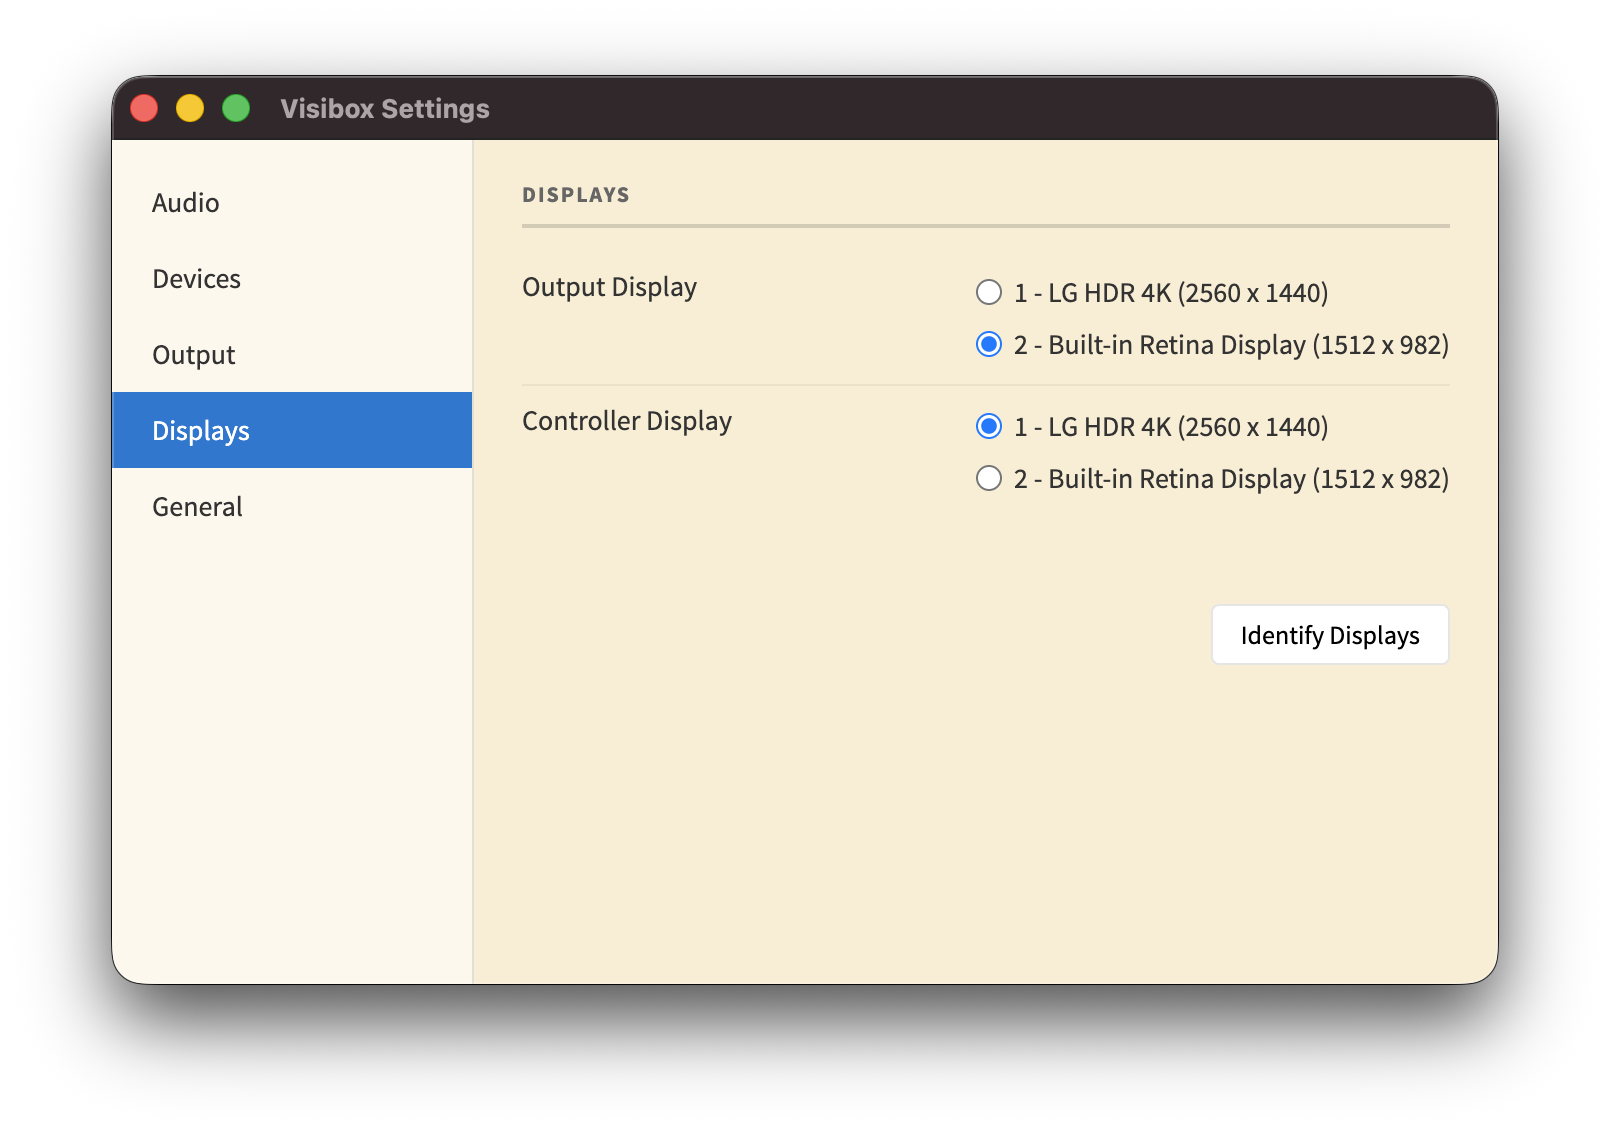
Task: Select the Displays sidebar item
Action: click(x=201, y=431)
